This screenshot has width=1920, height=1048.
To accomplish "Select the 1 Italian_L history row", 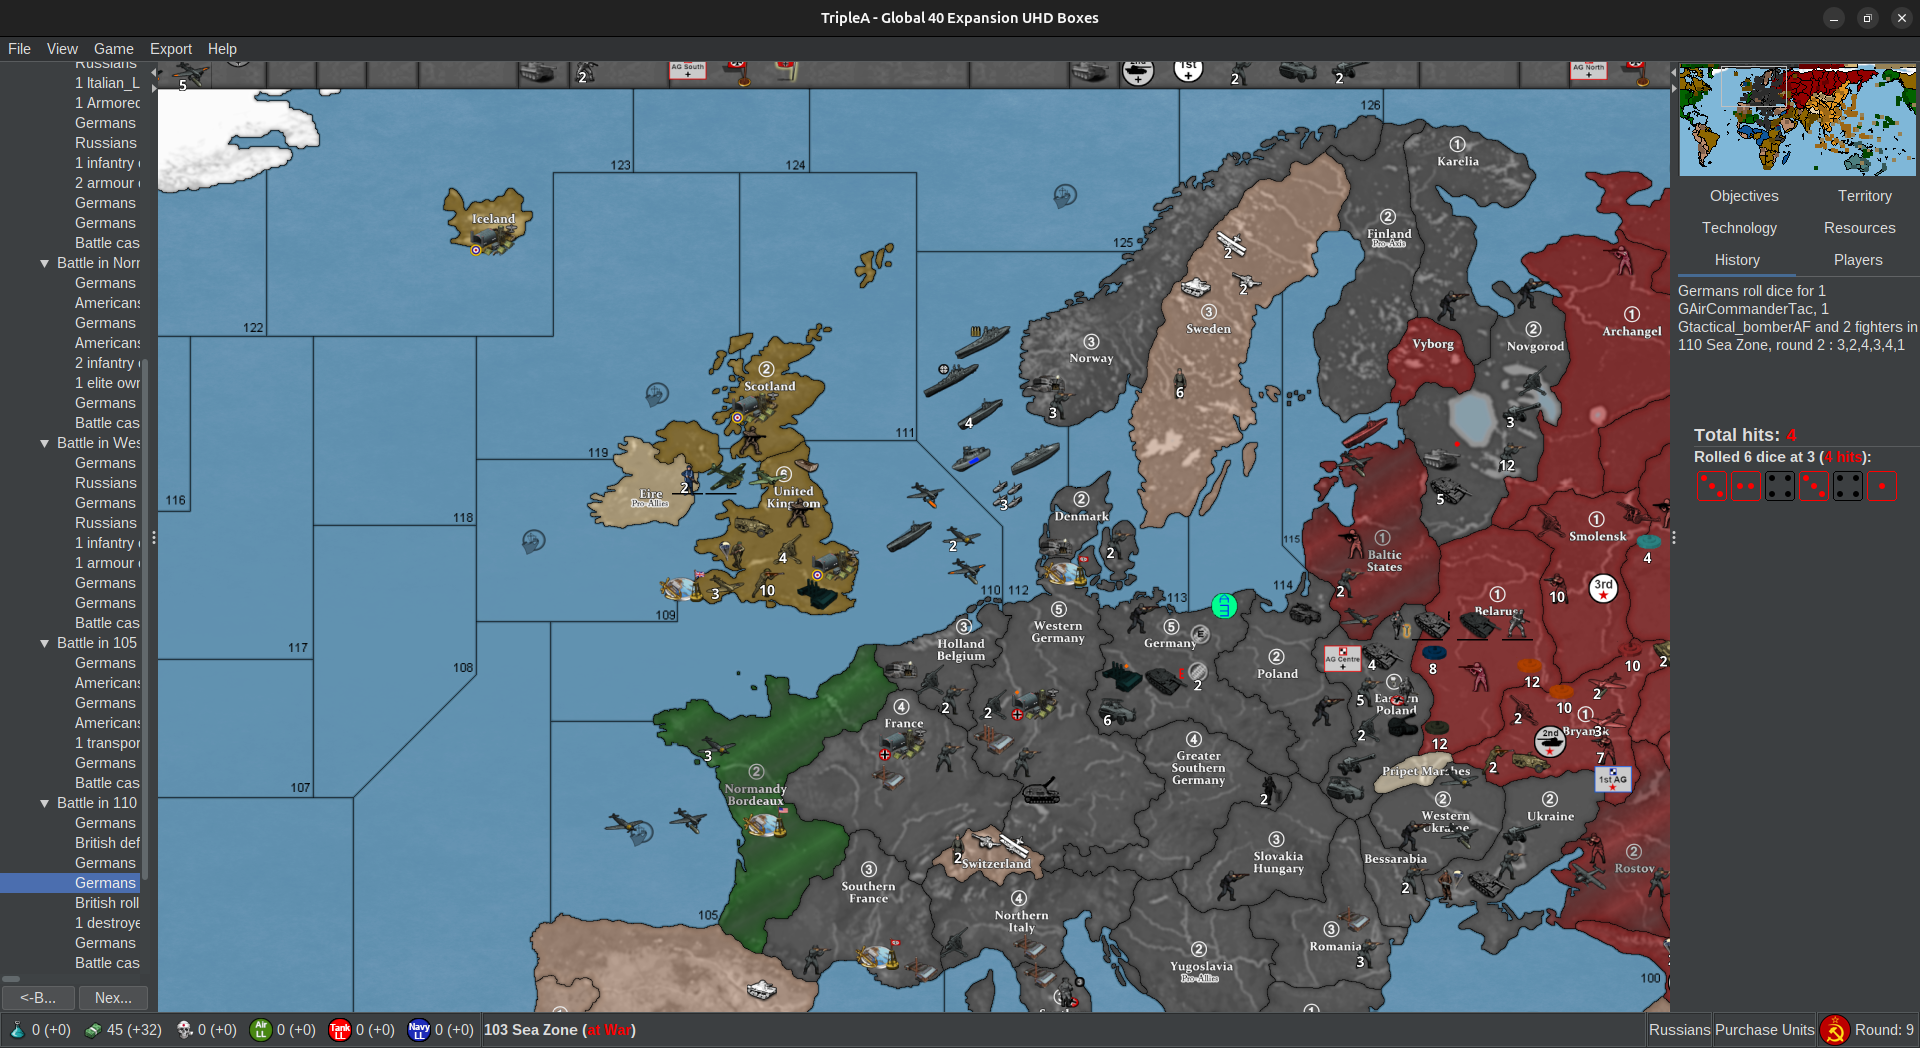I will pos(107,83).
